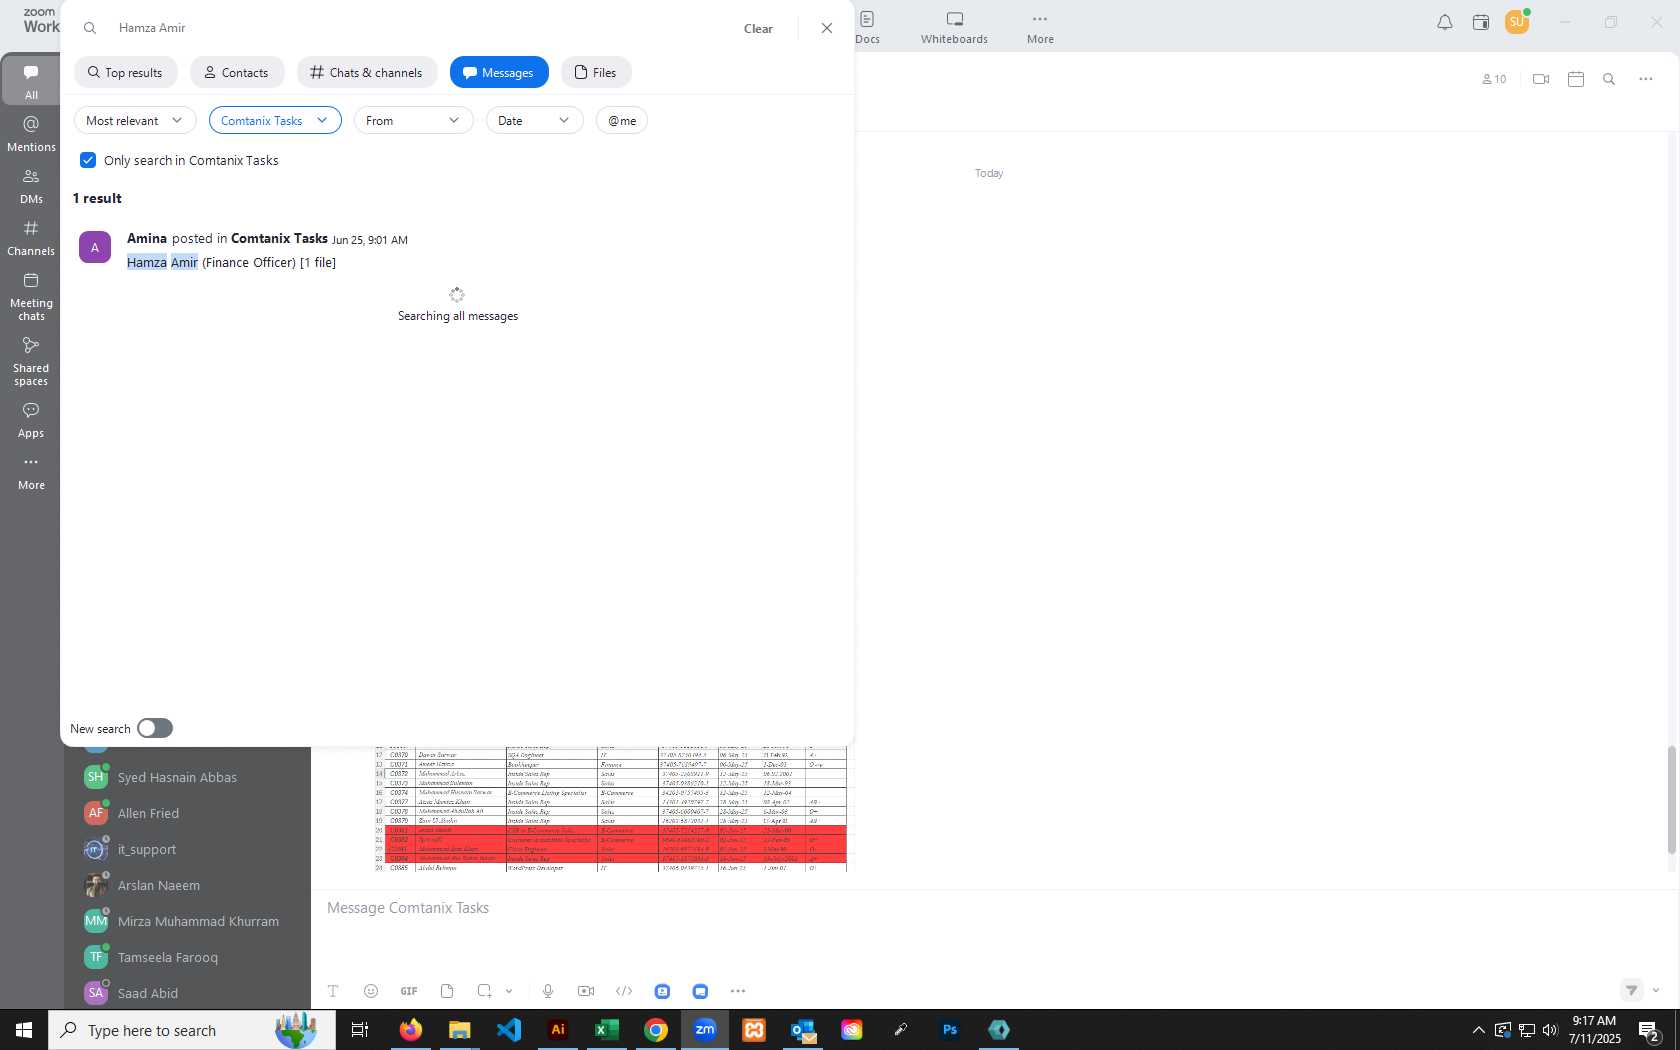
Task: Open Comtanix Tasks filter dropdown
Action: tap(275, 120)
